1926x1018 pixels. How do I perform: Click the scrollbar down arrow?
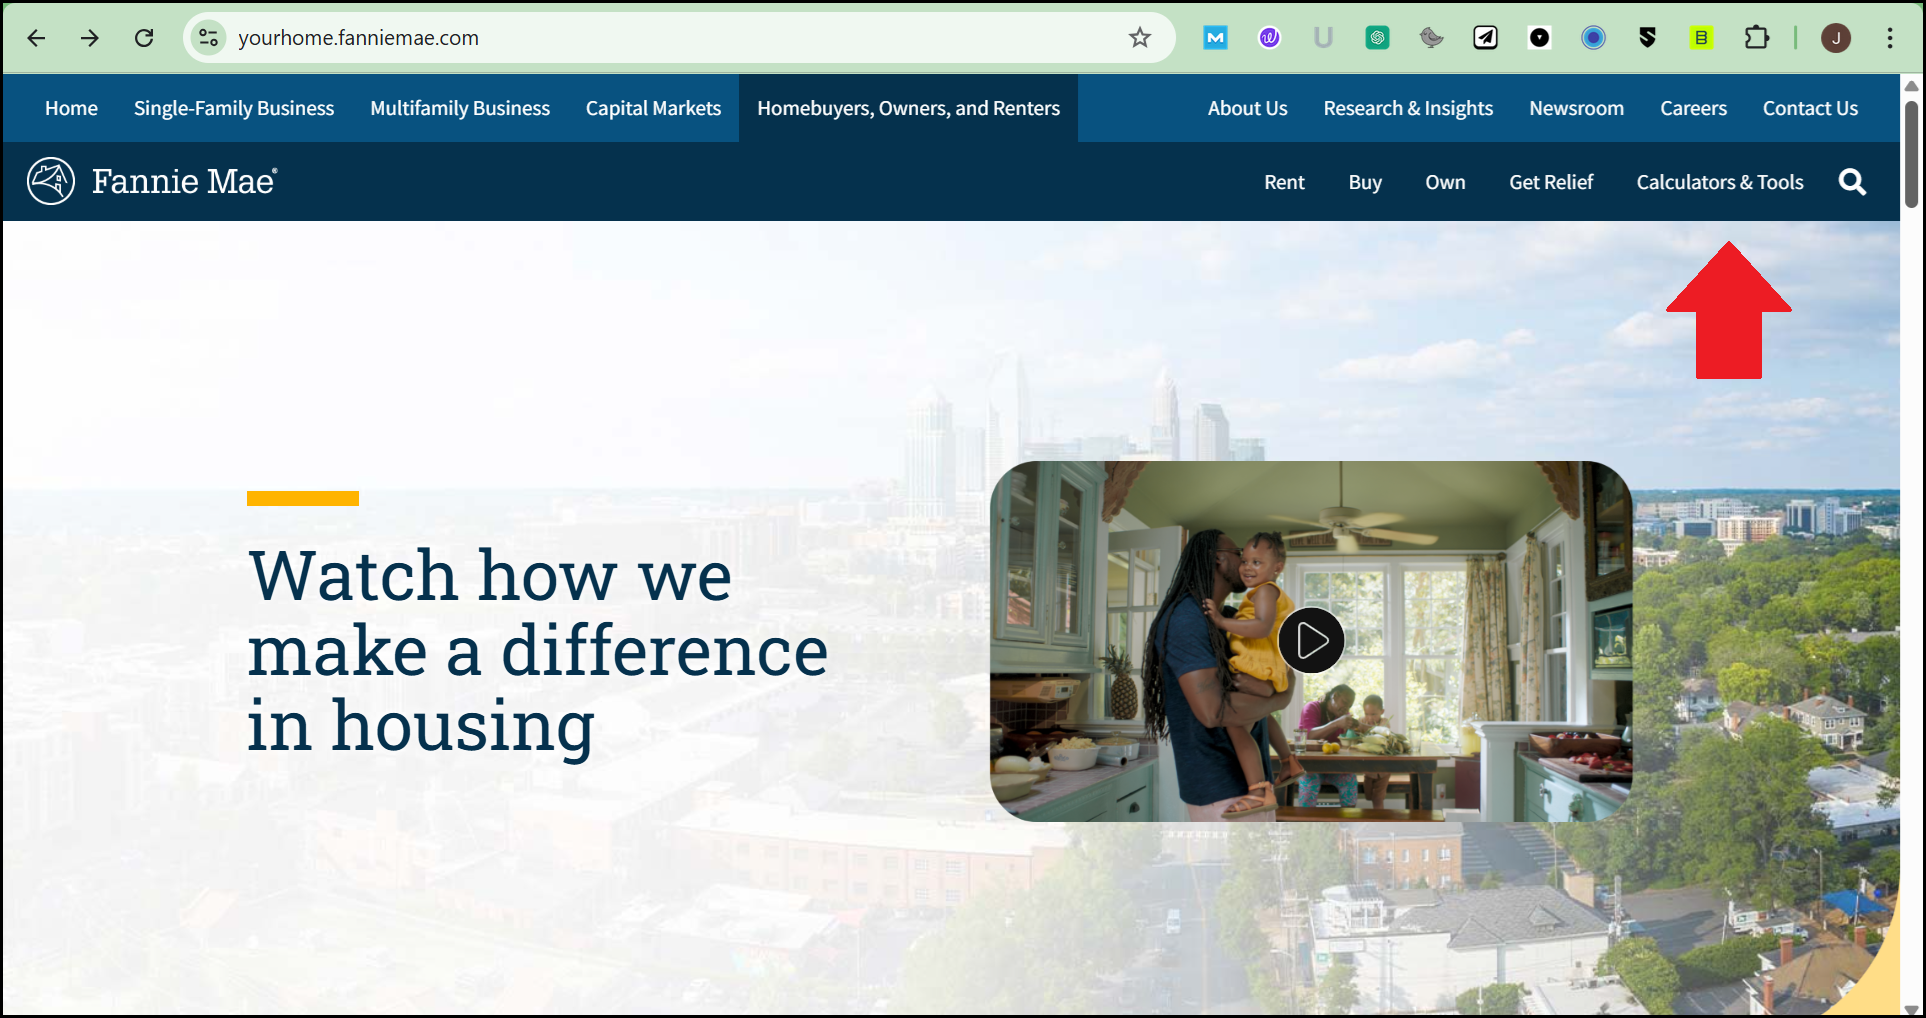coord(1912,1008)
